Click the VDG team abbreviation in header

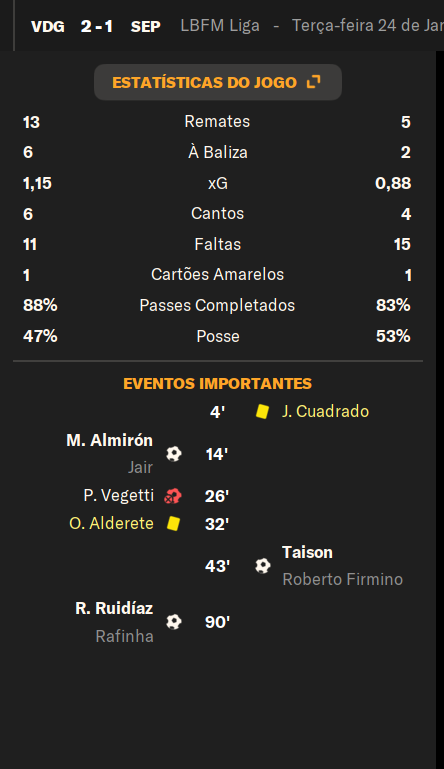[x=48, y=26]
